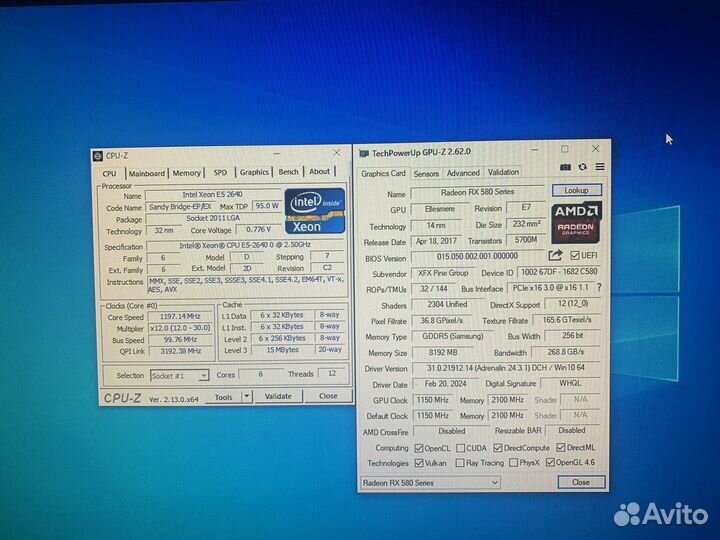Click the Memory Type value GDDR5 (Samsung)
The height and width of the screenshot is (540, 720).
453,336
